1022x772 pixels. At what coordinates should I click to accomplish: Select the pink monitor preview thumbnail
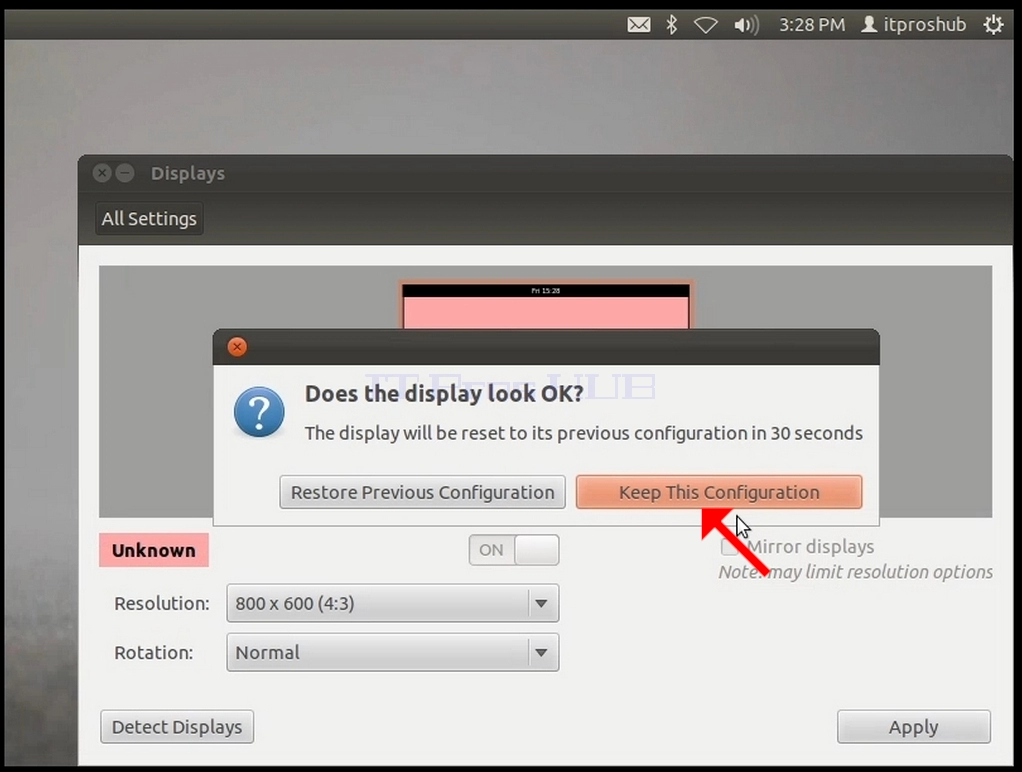click(546, 306)
